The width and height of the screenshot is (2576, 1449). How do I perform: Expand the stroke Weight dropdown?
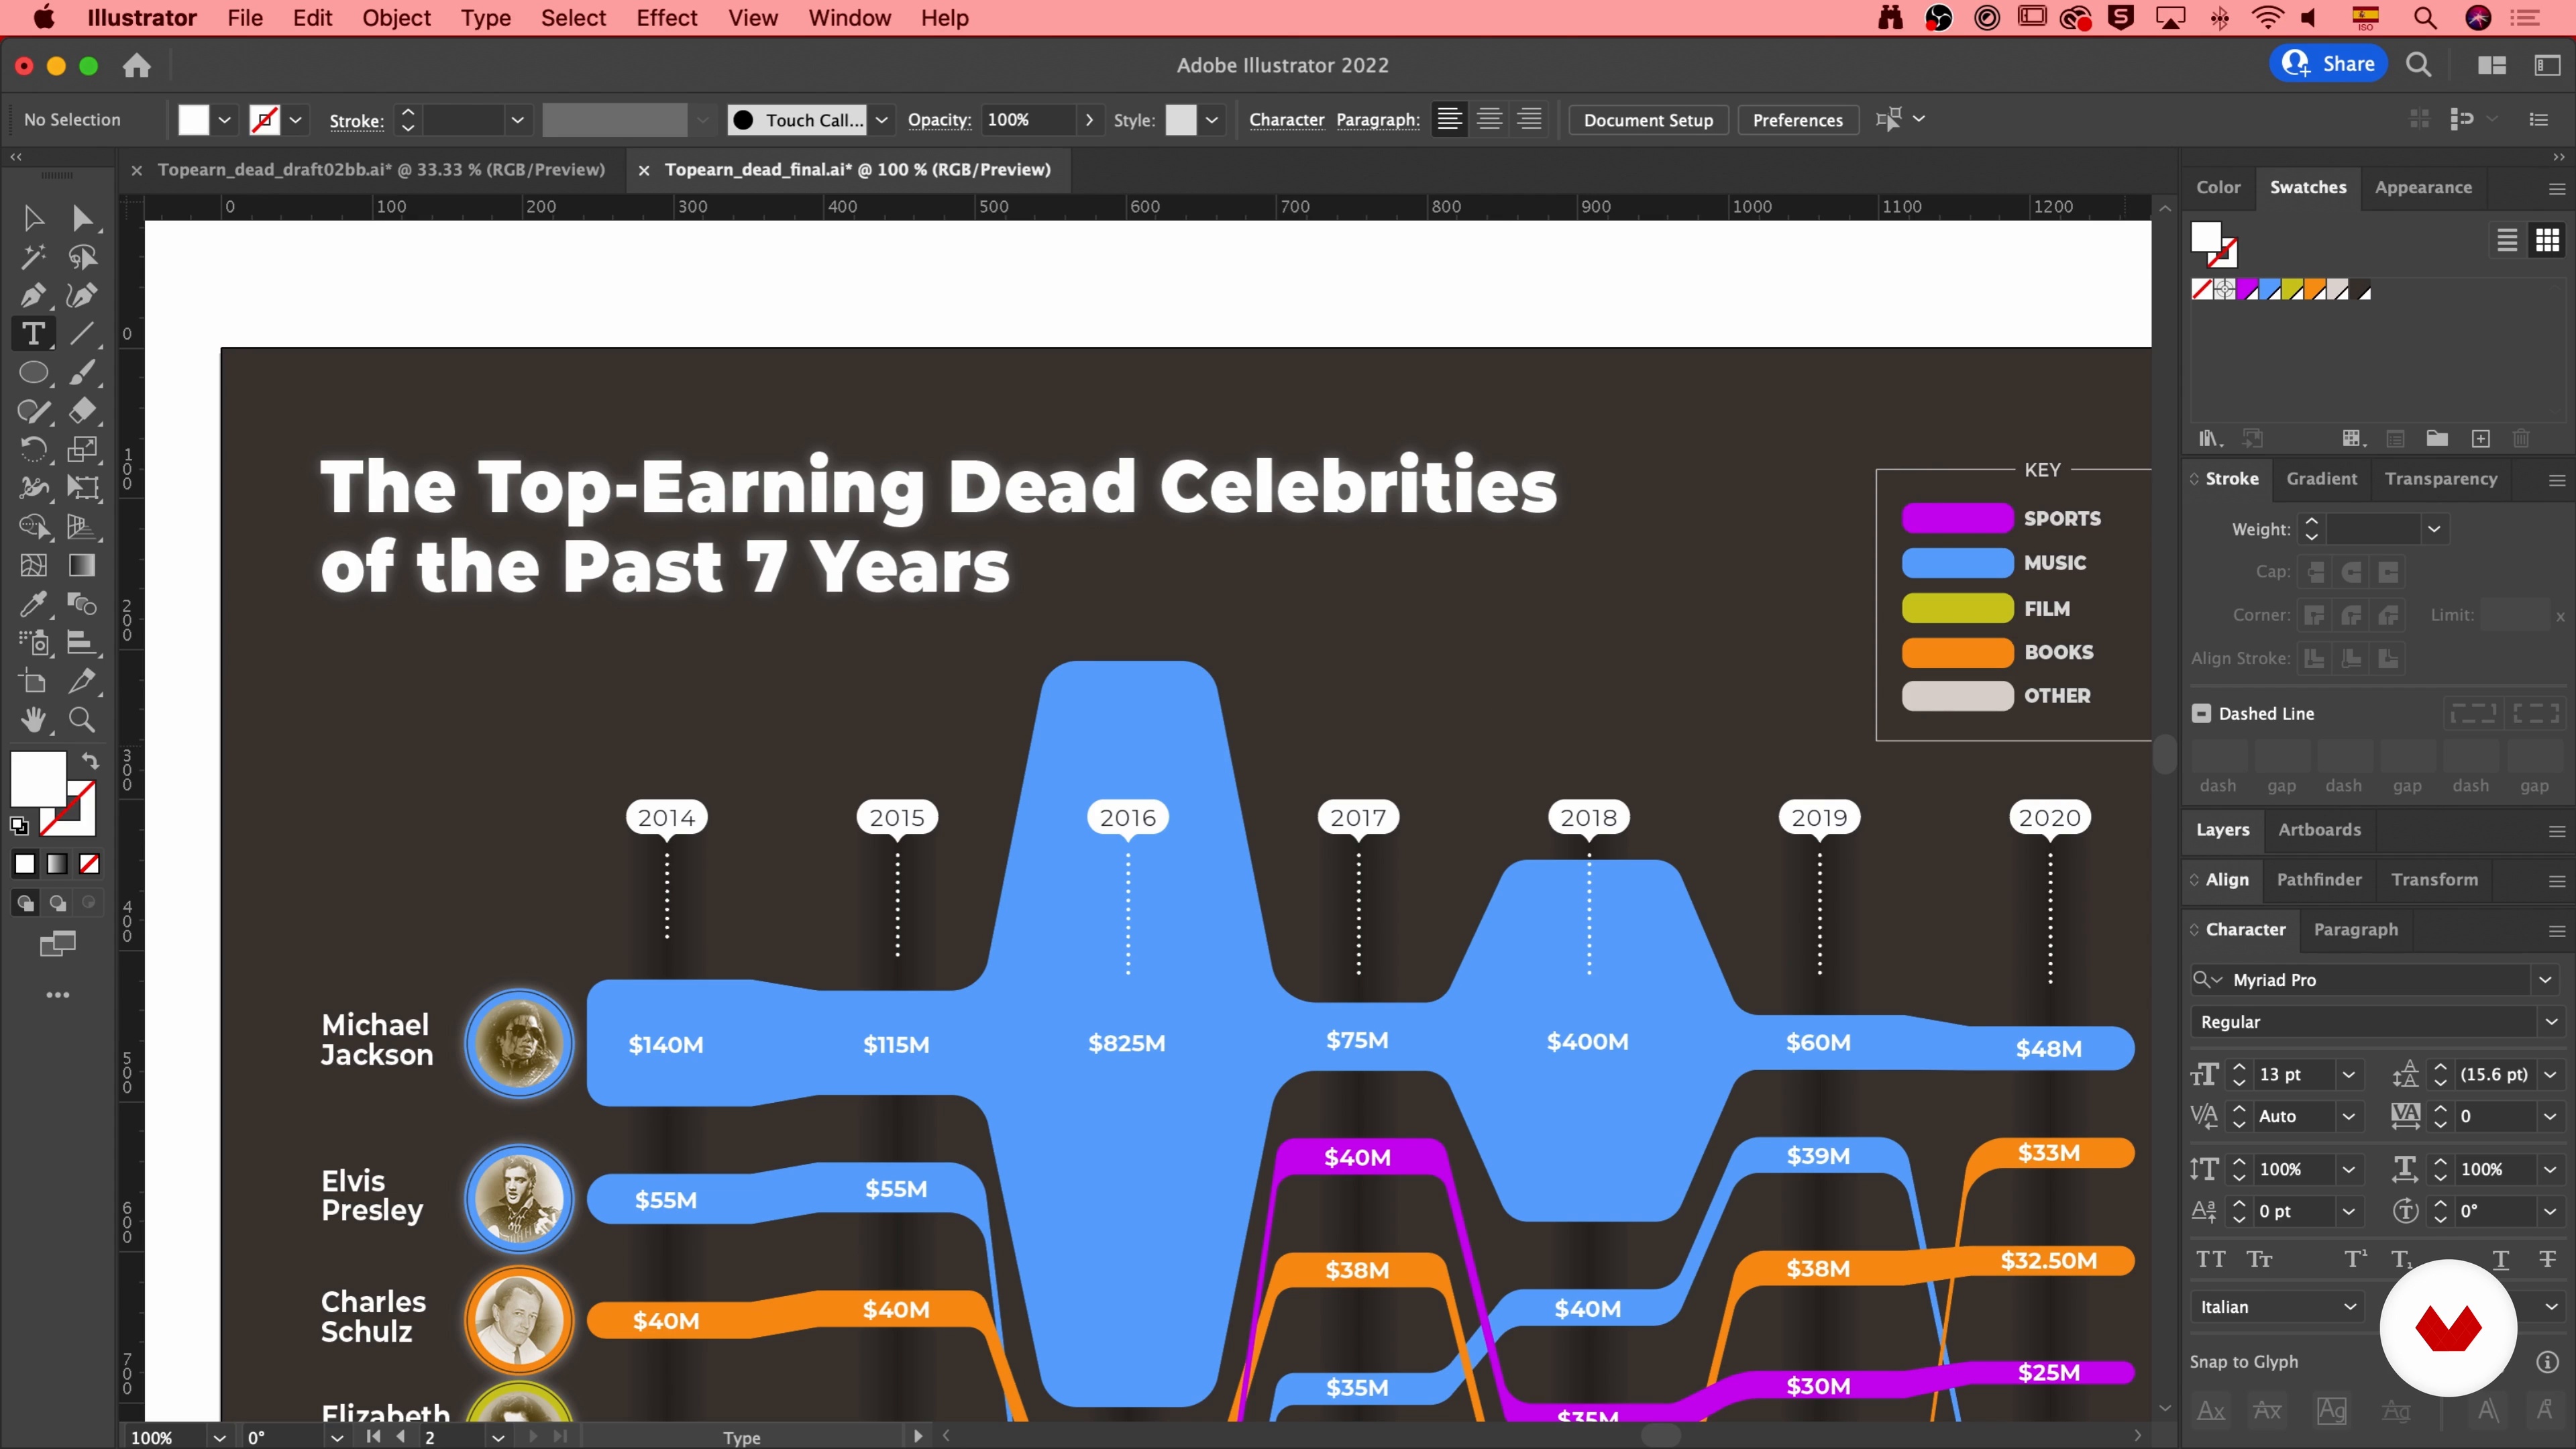2434,529
